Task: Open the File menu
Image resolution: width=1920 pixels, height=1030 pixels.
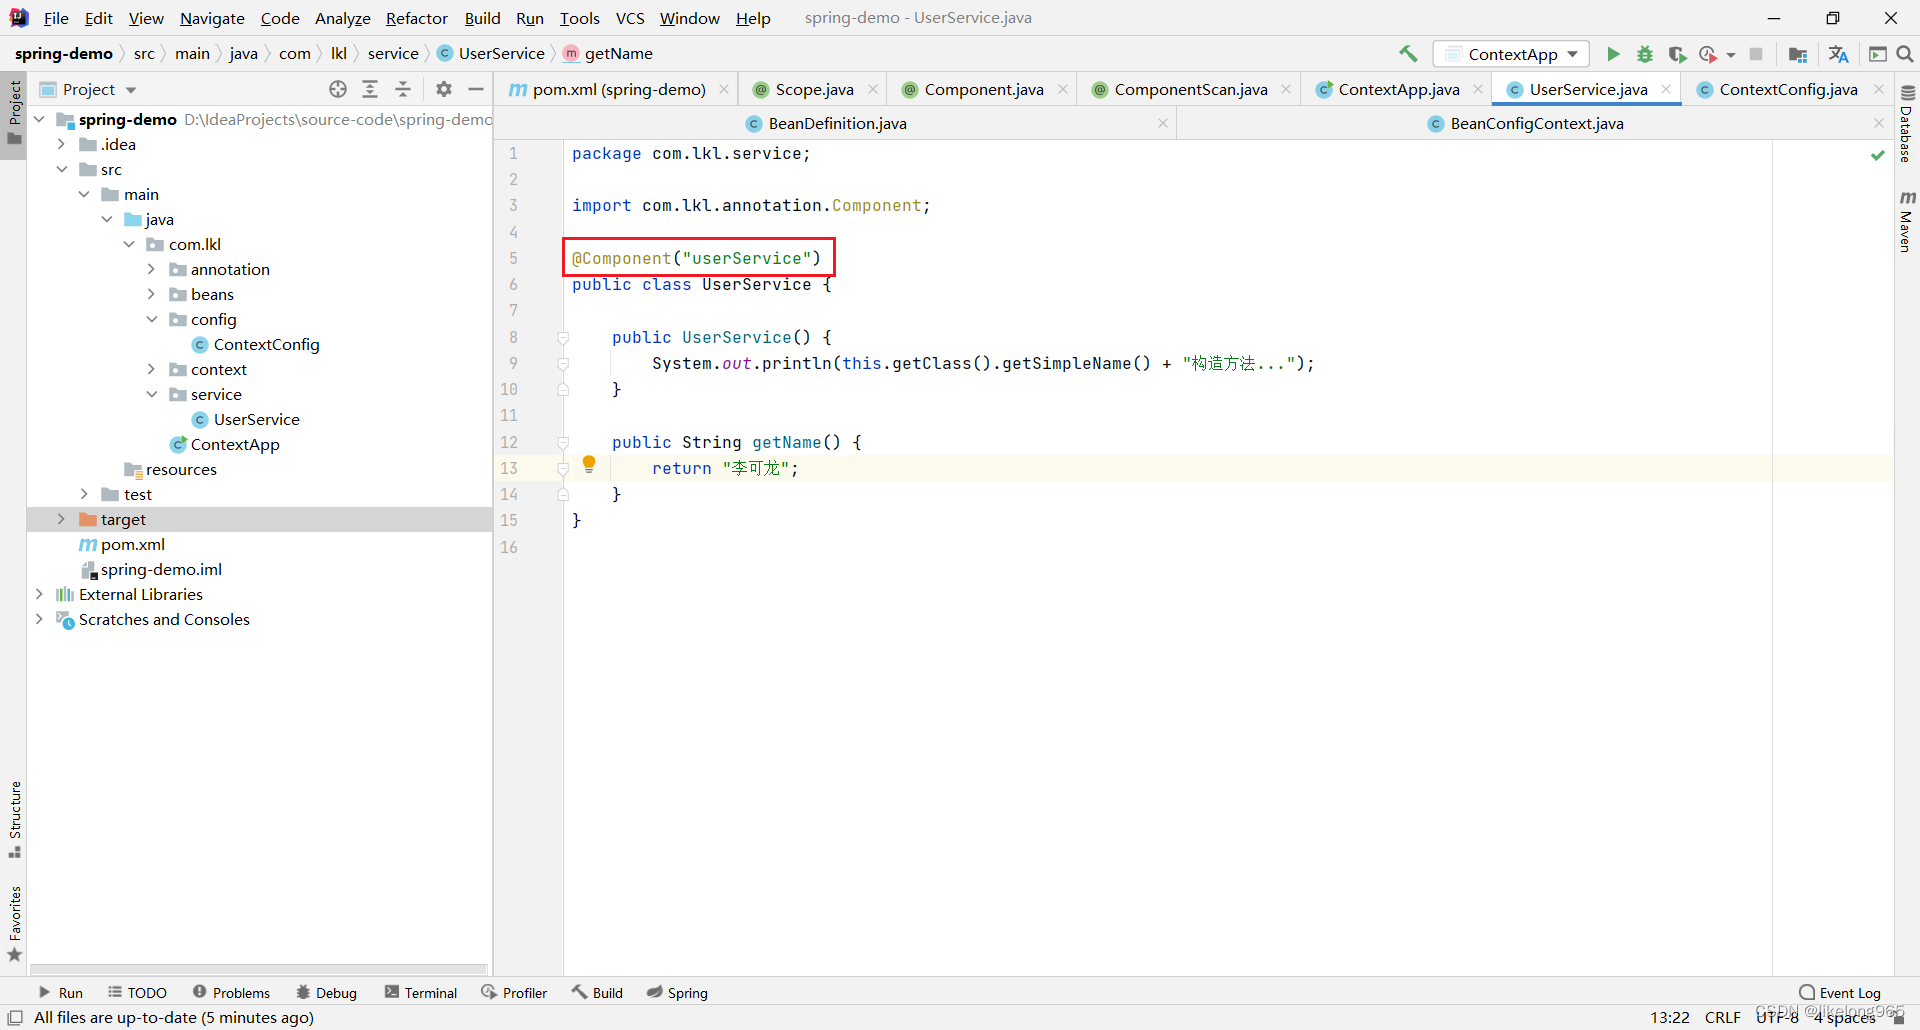Action: (x=56, y=18)
